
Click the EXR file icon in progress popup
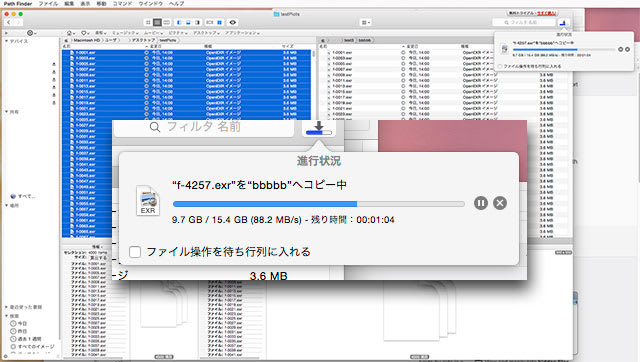(148, 200)
